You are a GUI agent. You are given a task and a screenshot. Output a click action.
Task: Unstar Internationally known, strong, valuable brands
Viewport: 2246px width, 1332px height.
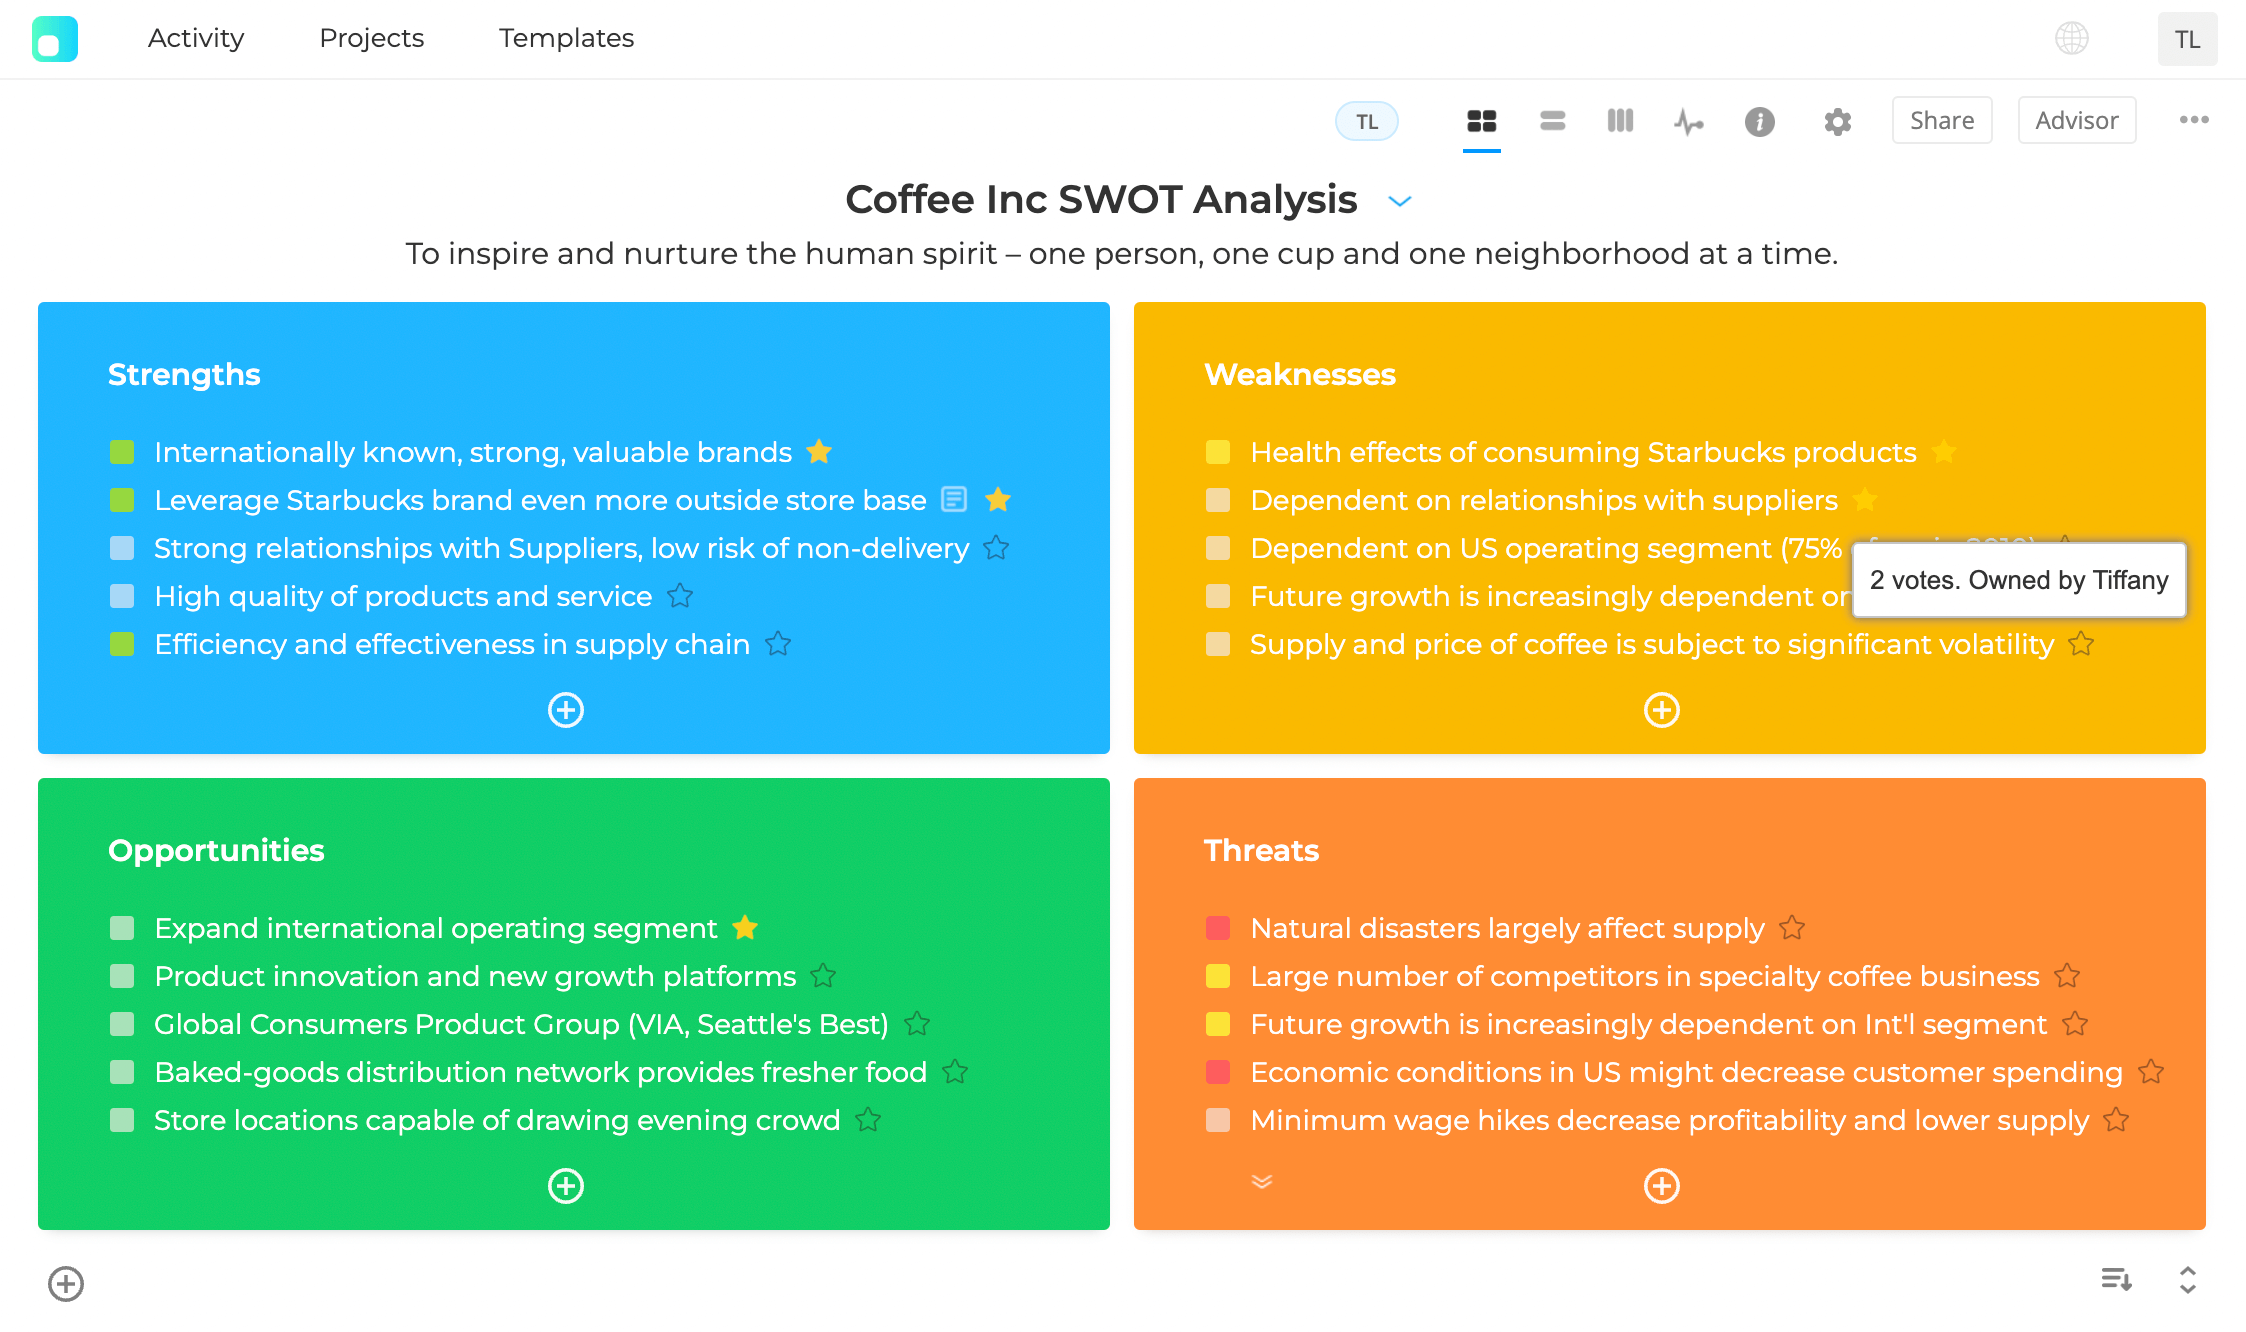point(819,452)
